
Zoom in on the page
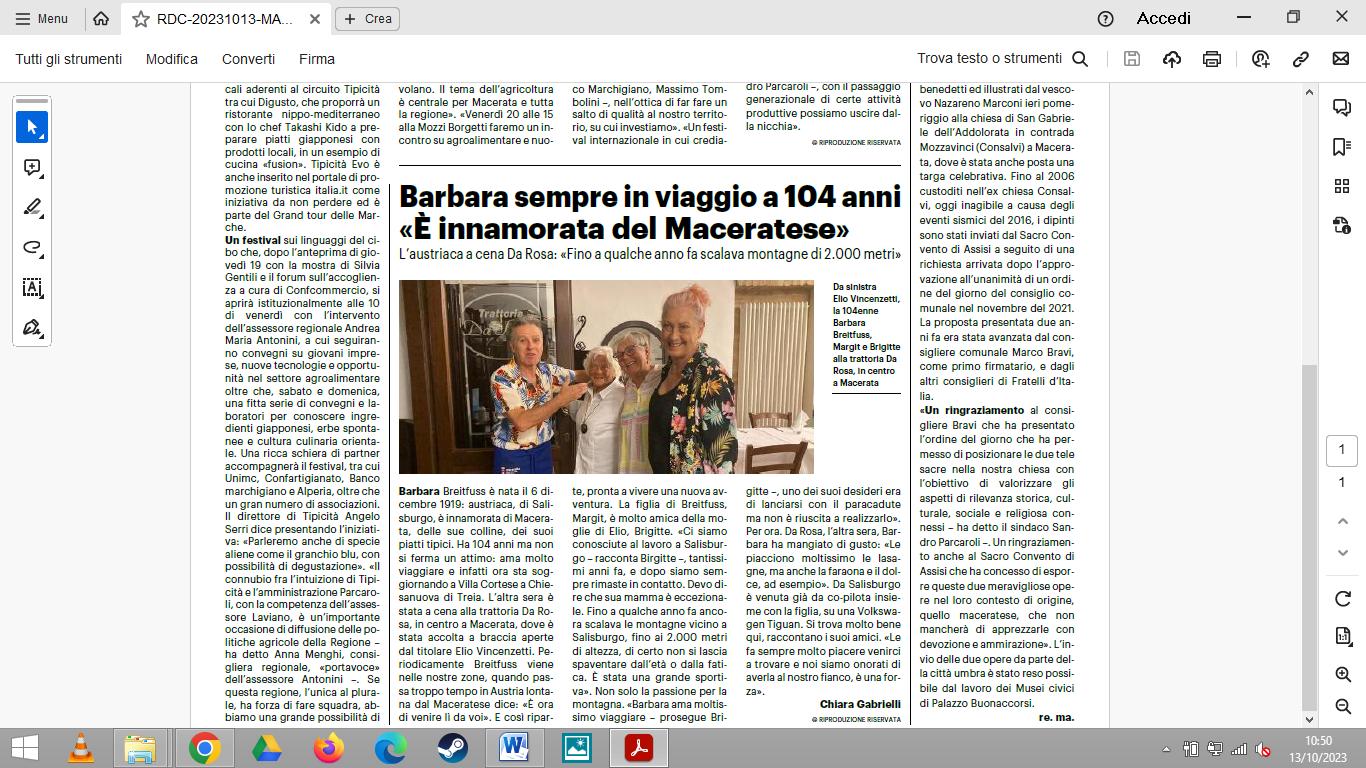[x=1343, y=674]
